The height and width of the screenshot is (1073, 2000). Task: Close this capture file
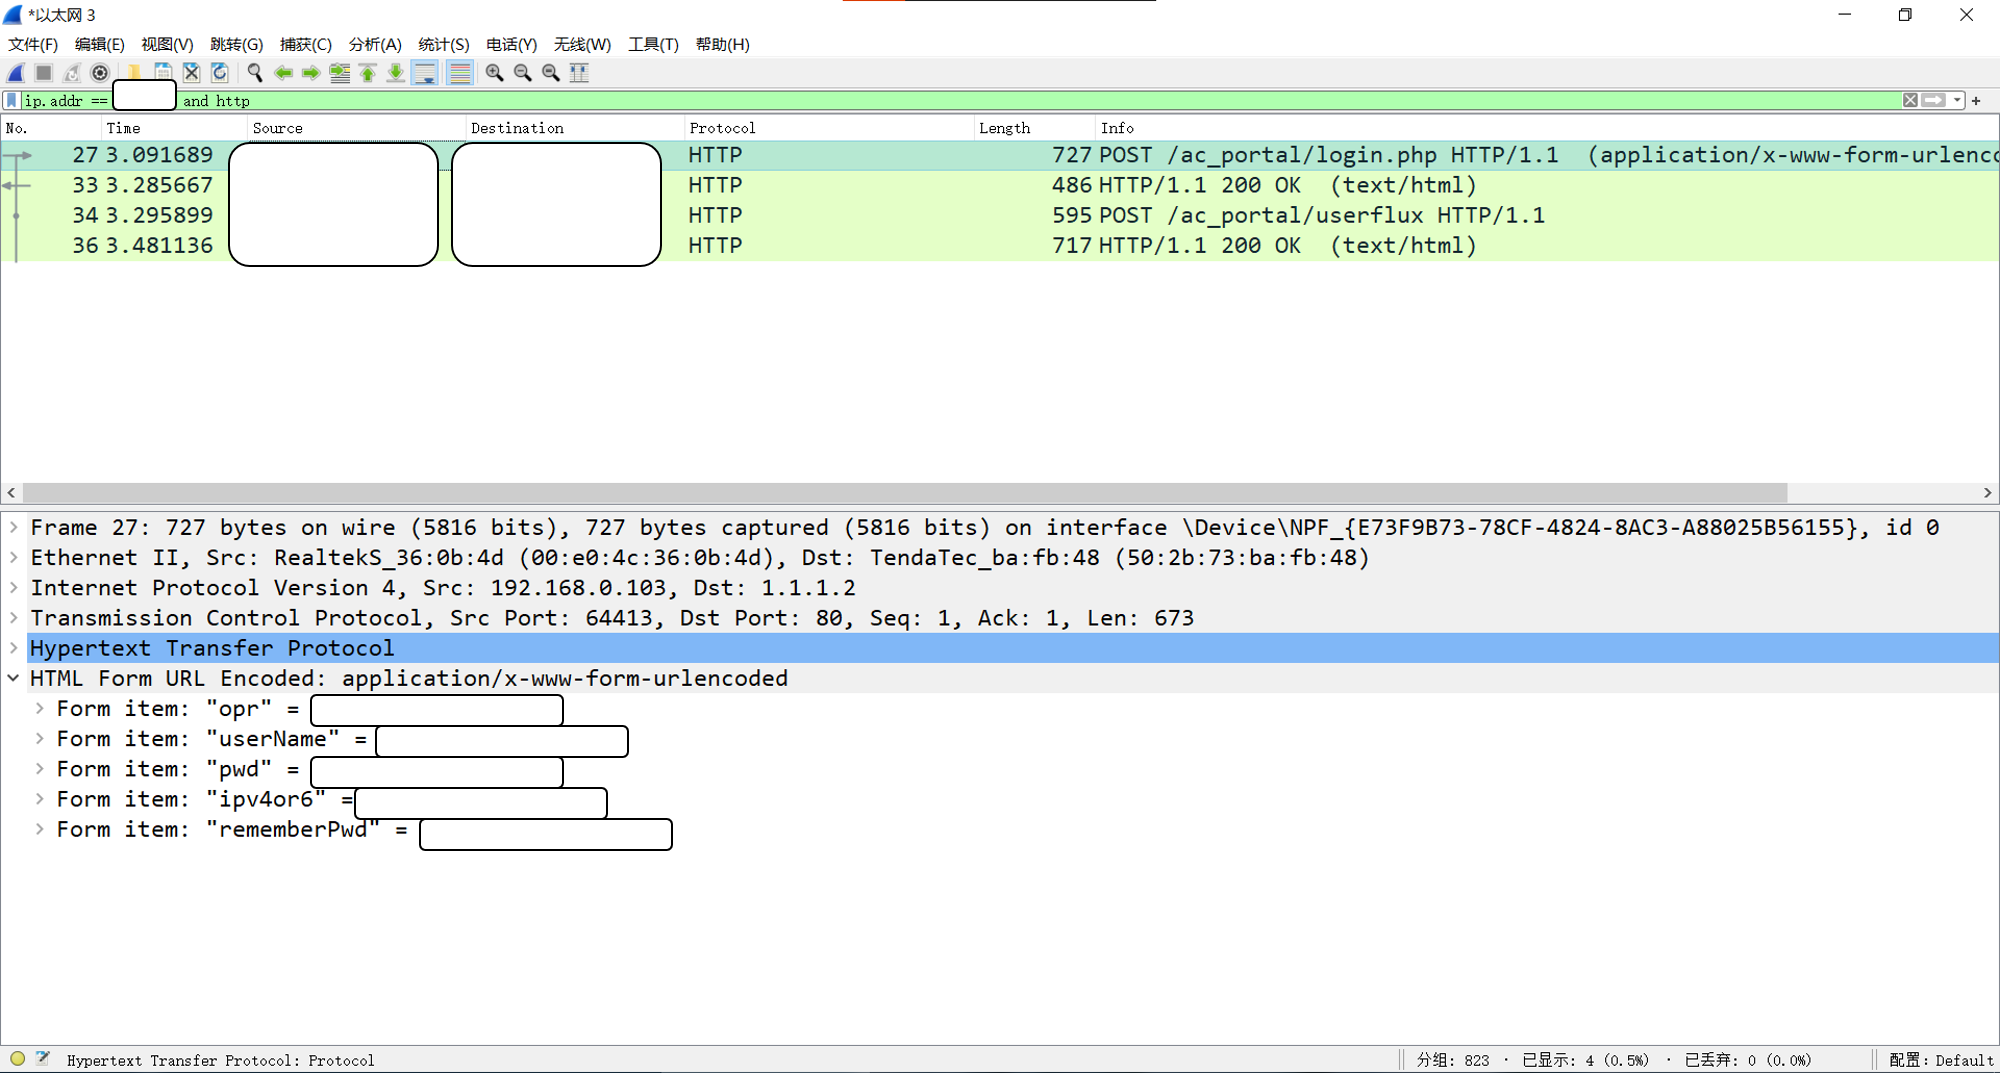click(x=191, y=73)
